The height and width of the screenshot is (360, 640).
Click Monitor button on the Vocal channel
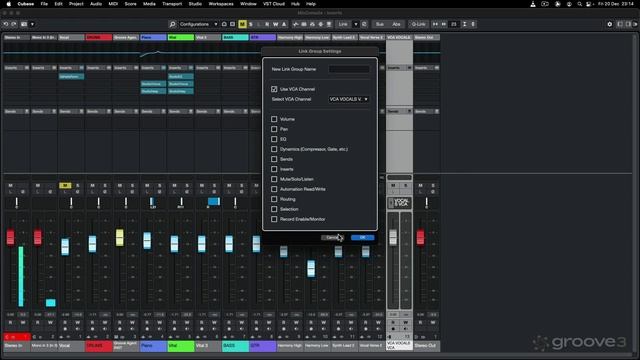pos(78,329)
